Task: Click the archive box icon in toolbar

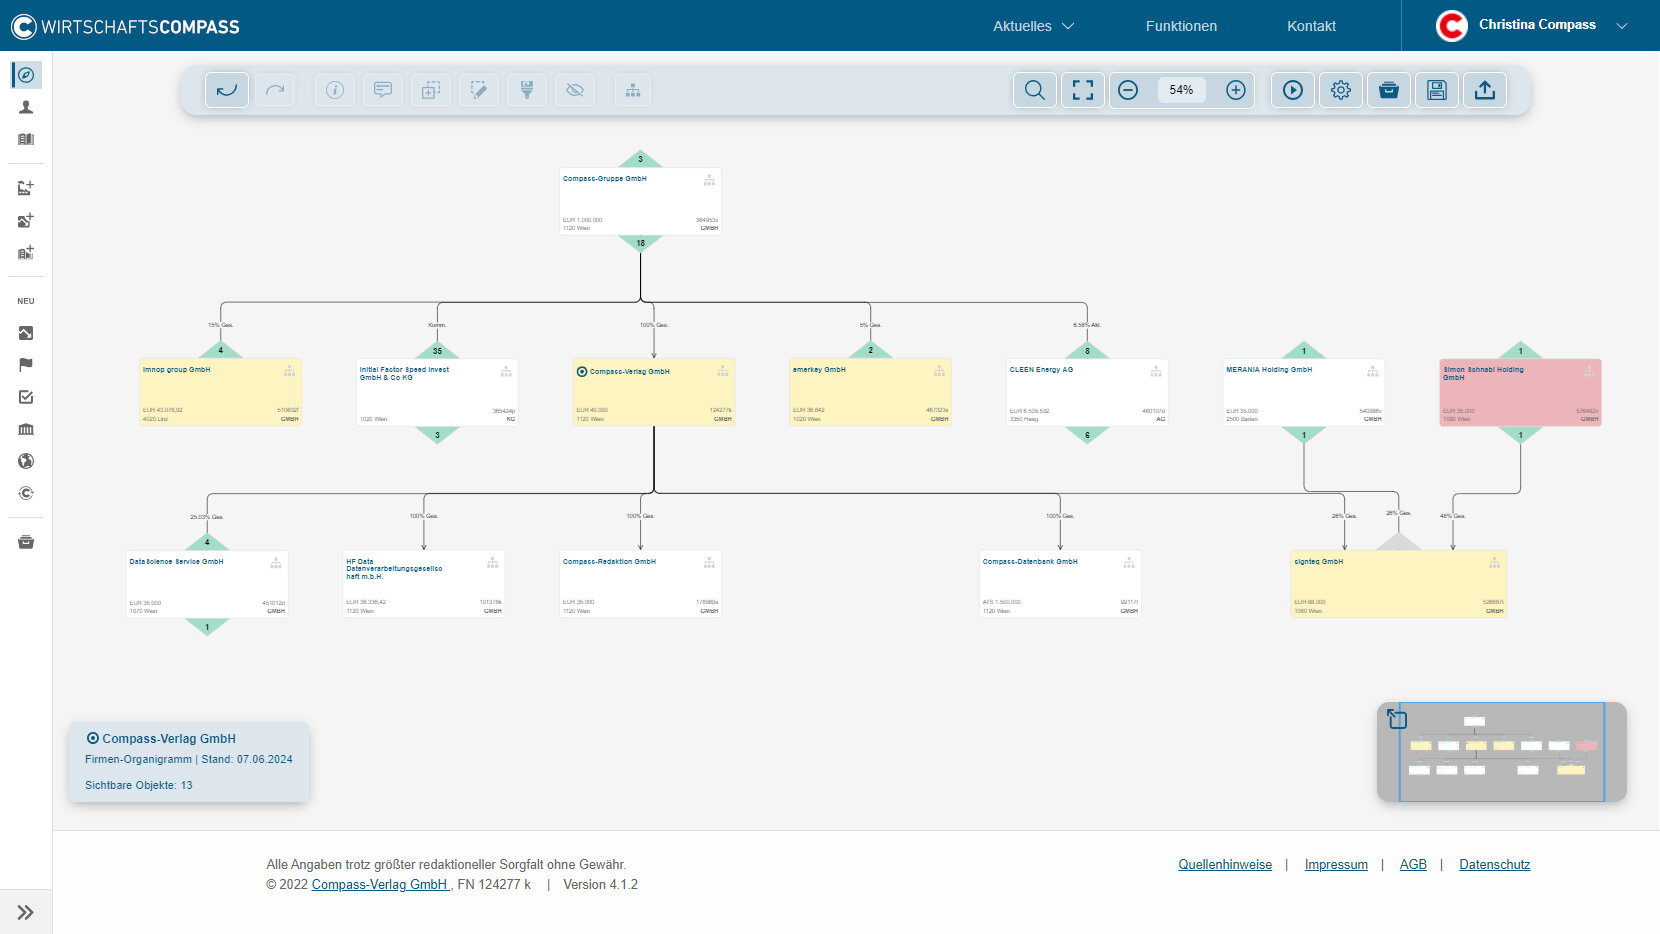Action: 1389,90
